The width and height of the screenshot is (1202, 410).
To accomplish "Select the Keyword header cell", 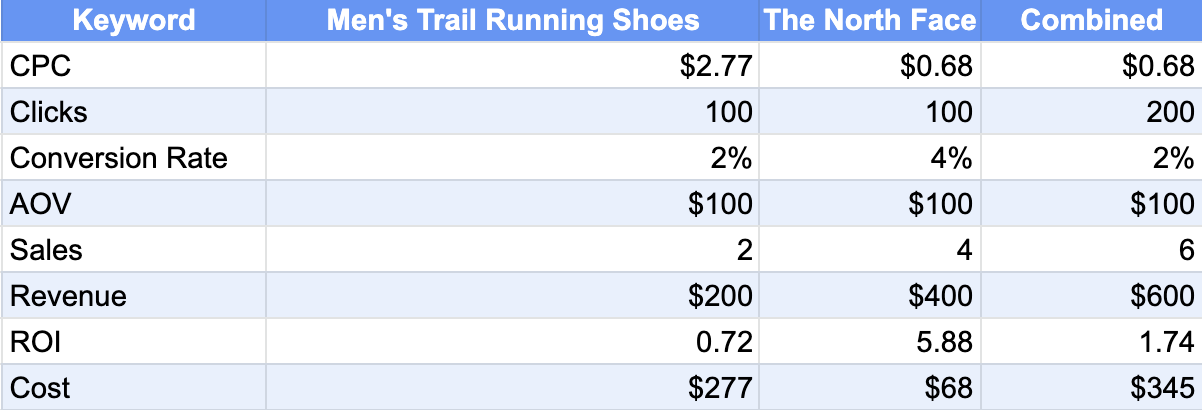I will pyautogui.click(x=133, y=20).
